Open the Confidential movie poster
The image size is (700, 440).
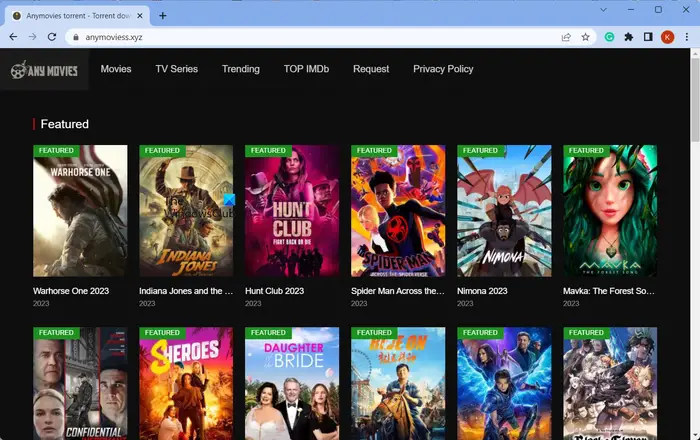(80, 384)
